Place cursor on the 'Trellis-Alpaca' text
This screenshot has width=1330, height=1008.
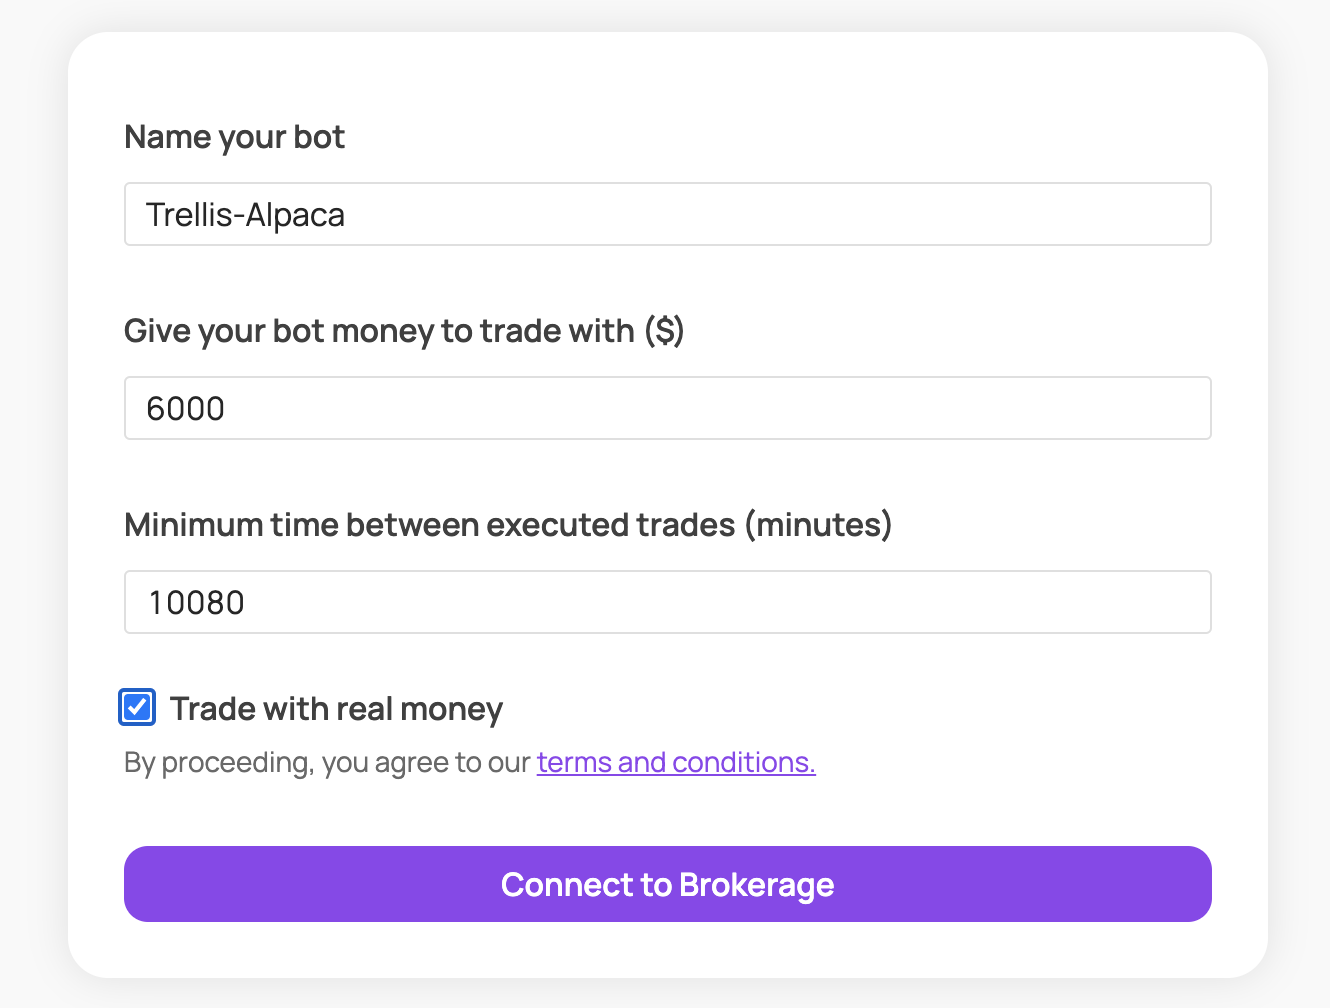tap(245, 215)
